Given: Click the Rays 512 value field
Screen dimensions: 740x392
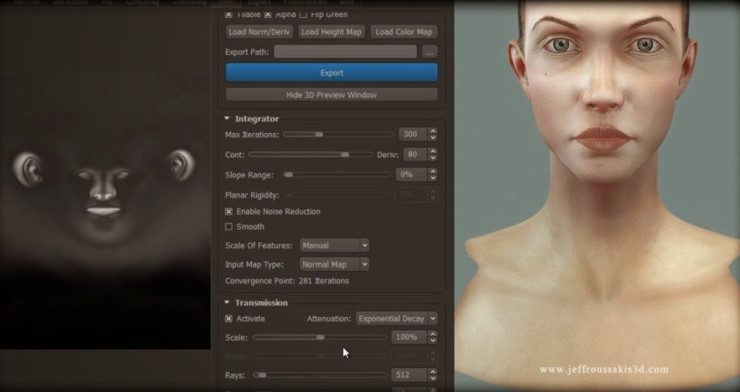Looking at the screenshot, I should [410, 375].
